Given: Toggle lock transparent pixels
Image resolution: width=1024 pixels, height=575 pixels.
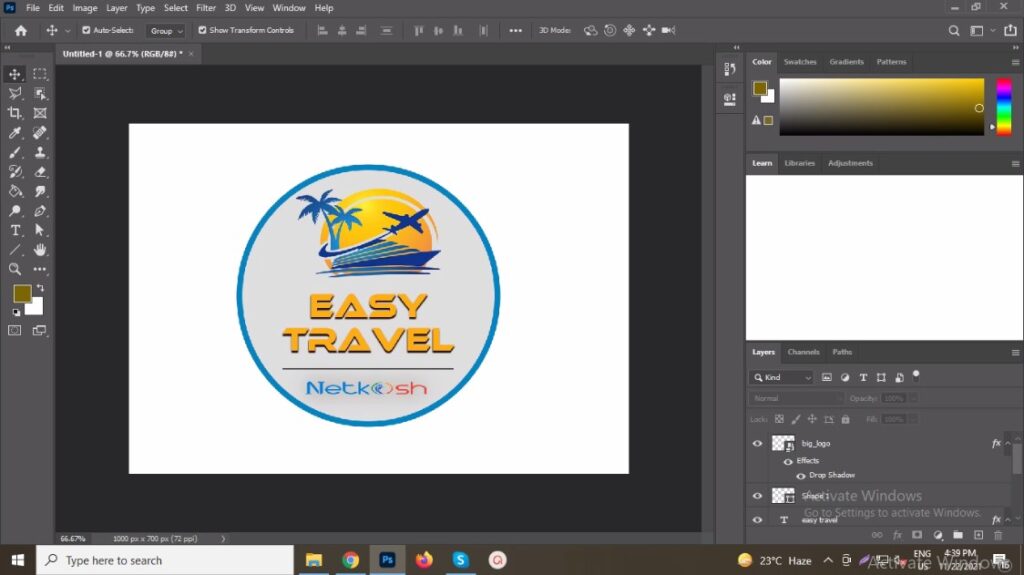Looking at the screenshot, I should 779,419.
